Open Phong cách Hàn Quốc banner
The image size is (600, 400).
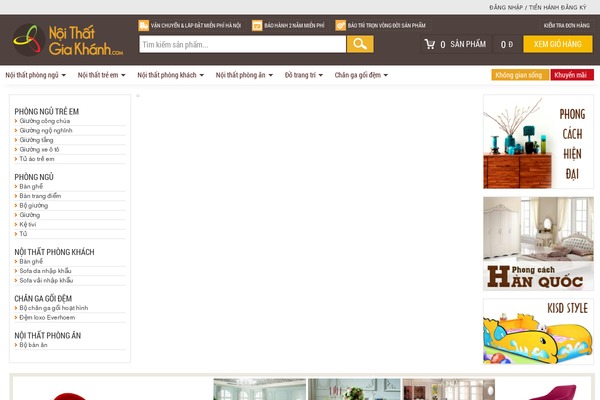click(538, 244)
